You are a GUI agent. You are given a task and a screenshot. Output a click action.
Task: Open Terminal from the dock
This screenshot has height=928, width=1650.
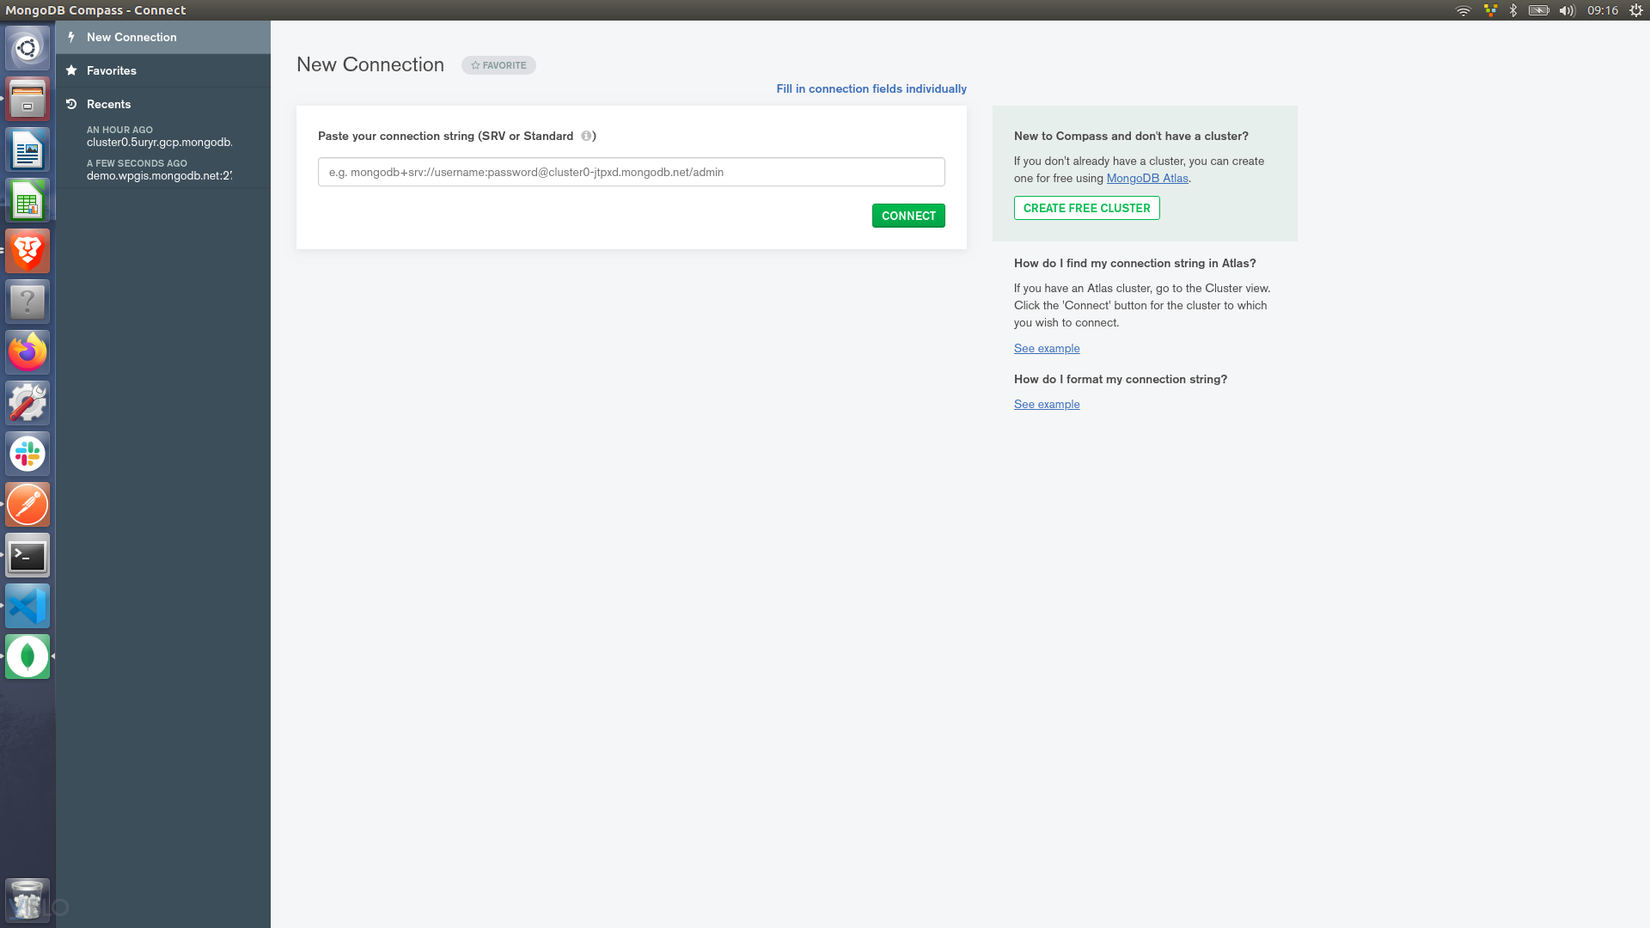27,555
